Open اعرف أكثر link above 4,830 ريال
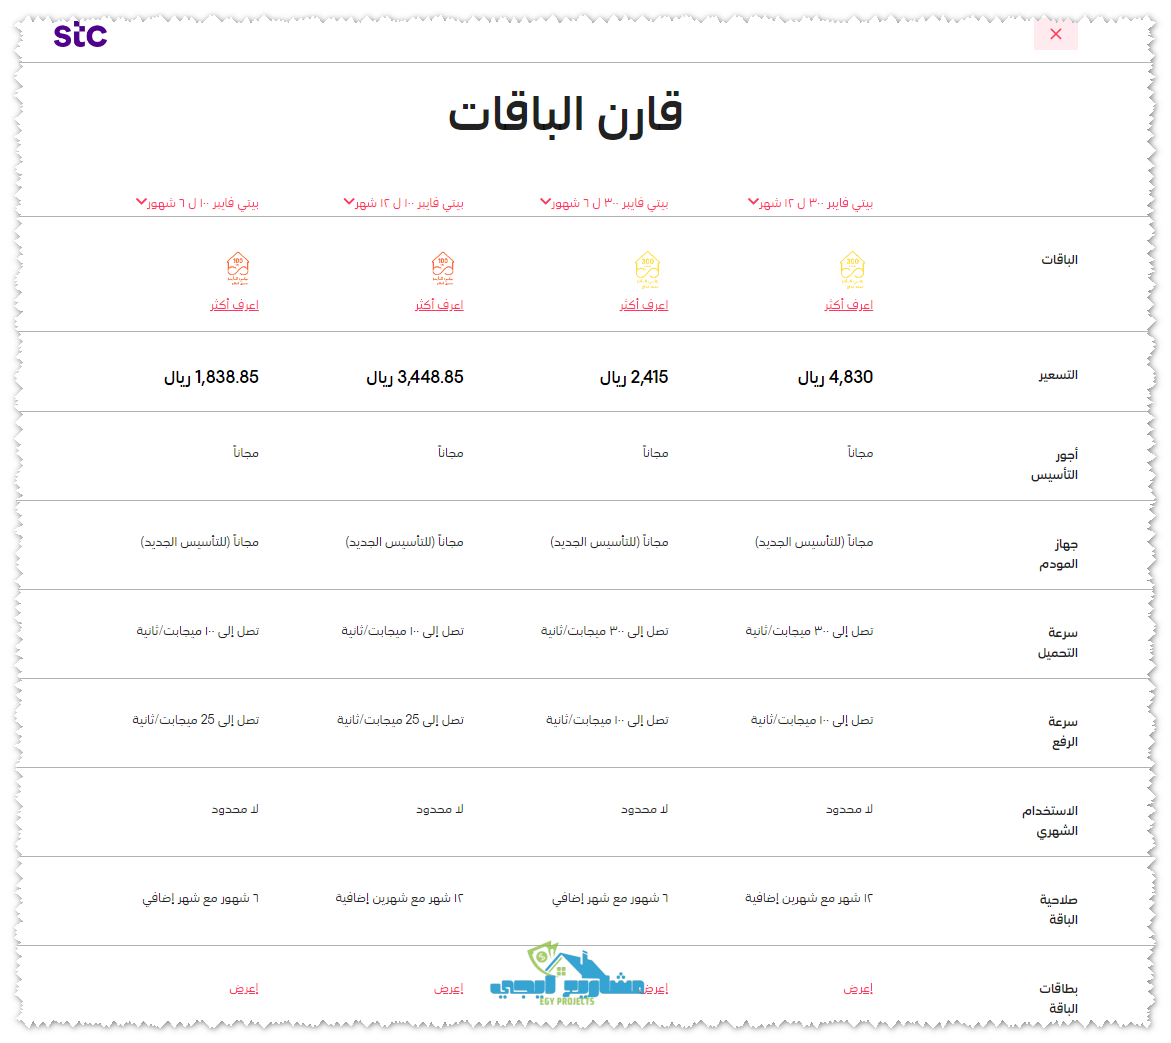This screenshot has width=1171, height=1043. (x=848, y=305)
